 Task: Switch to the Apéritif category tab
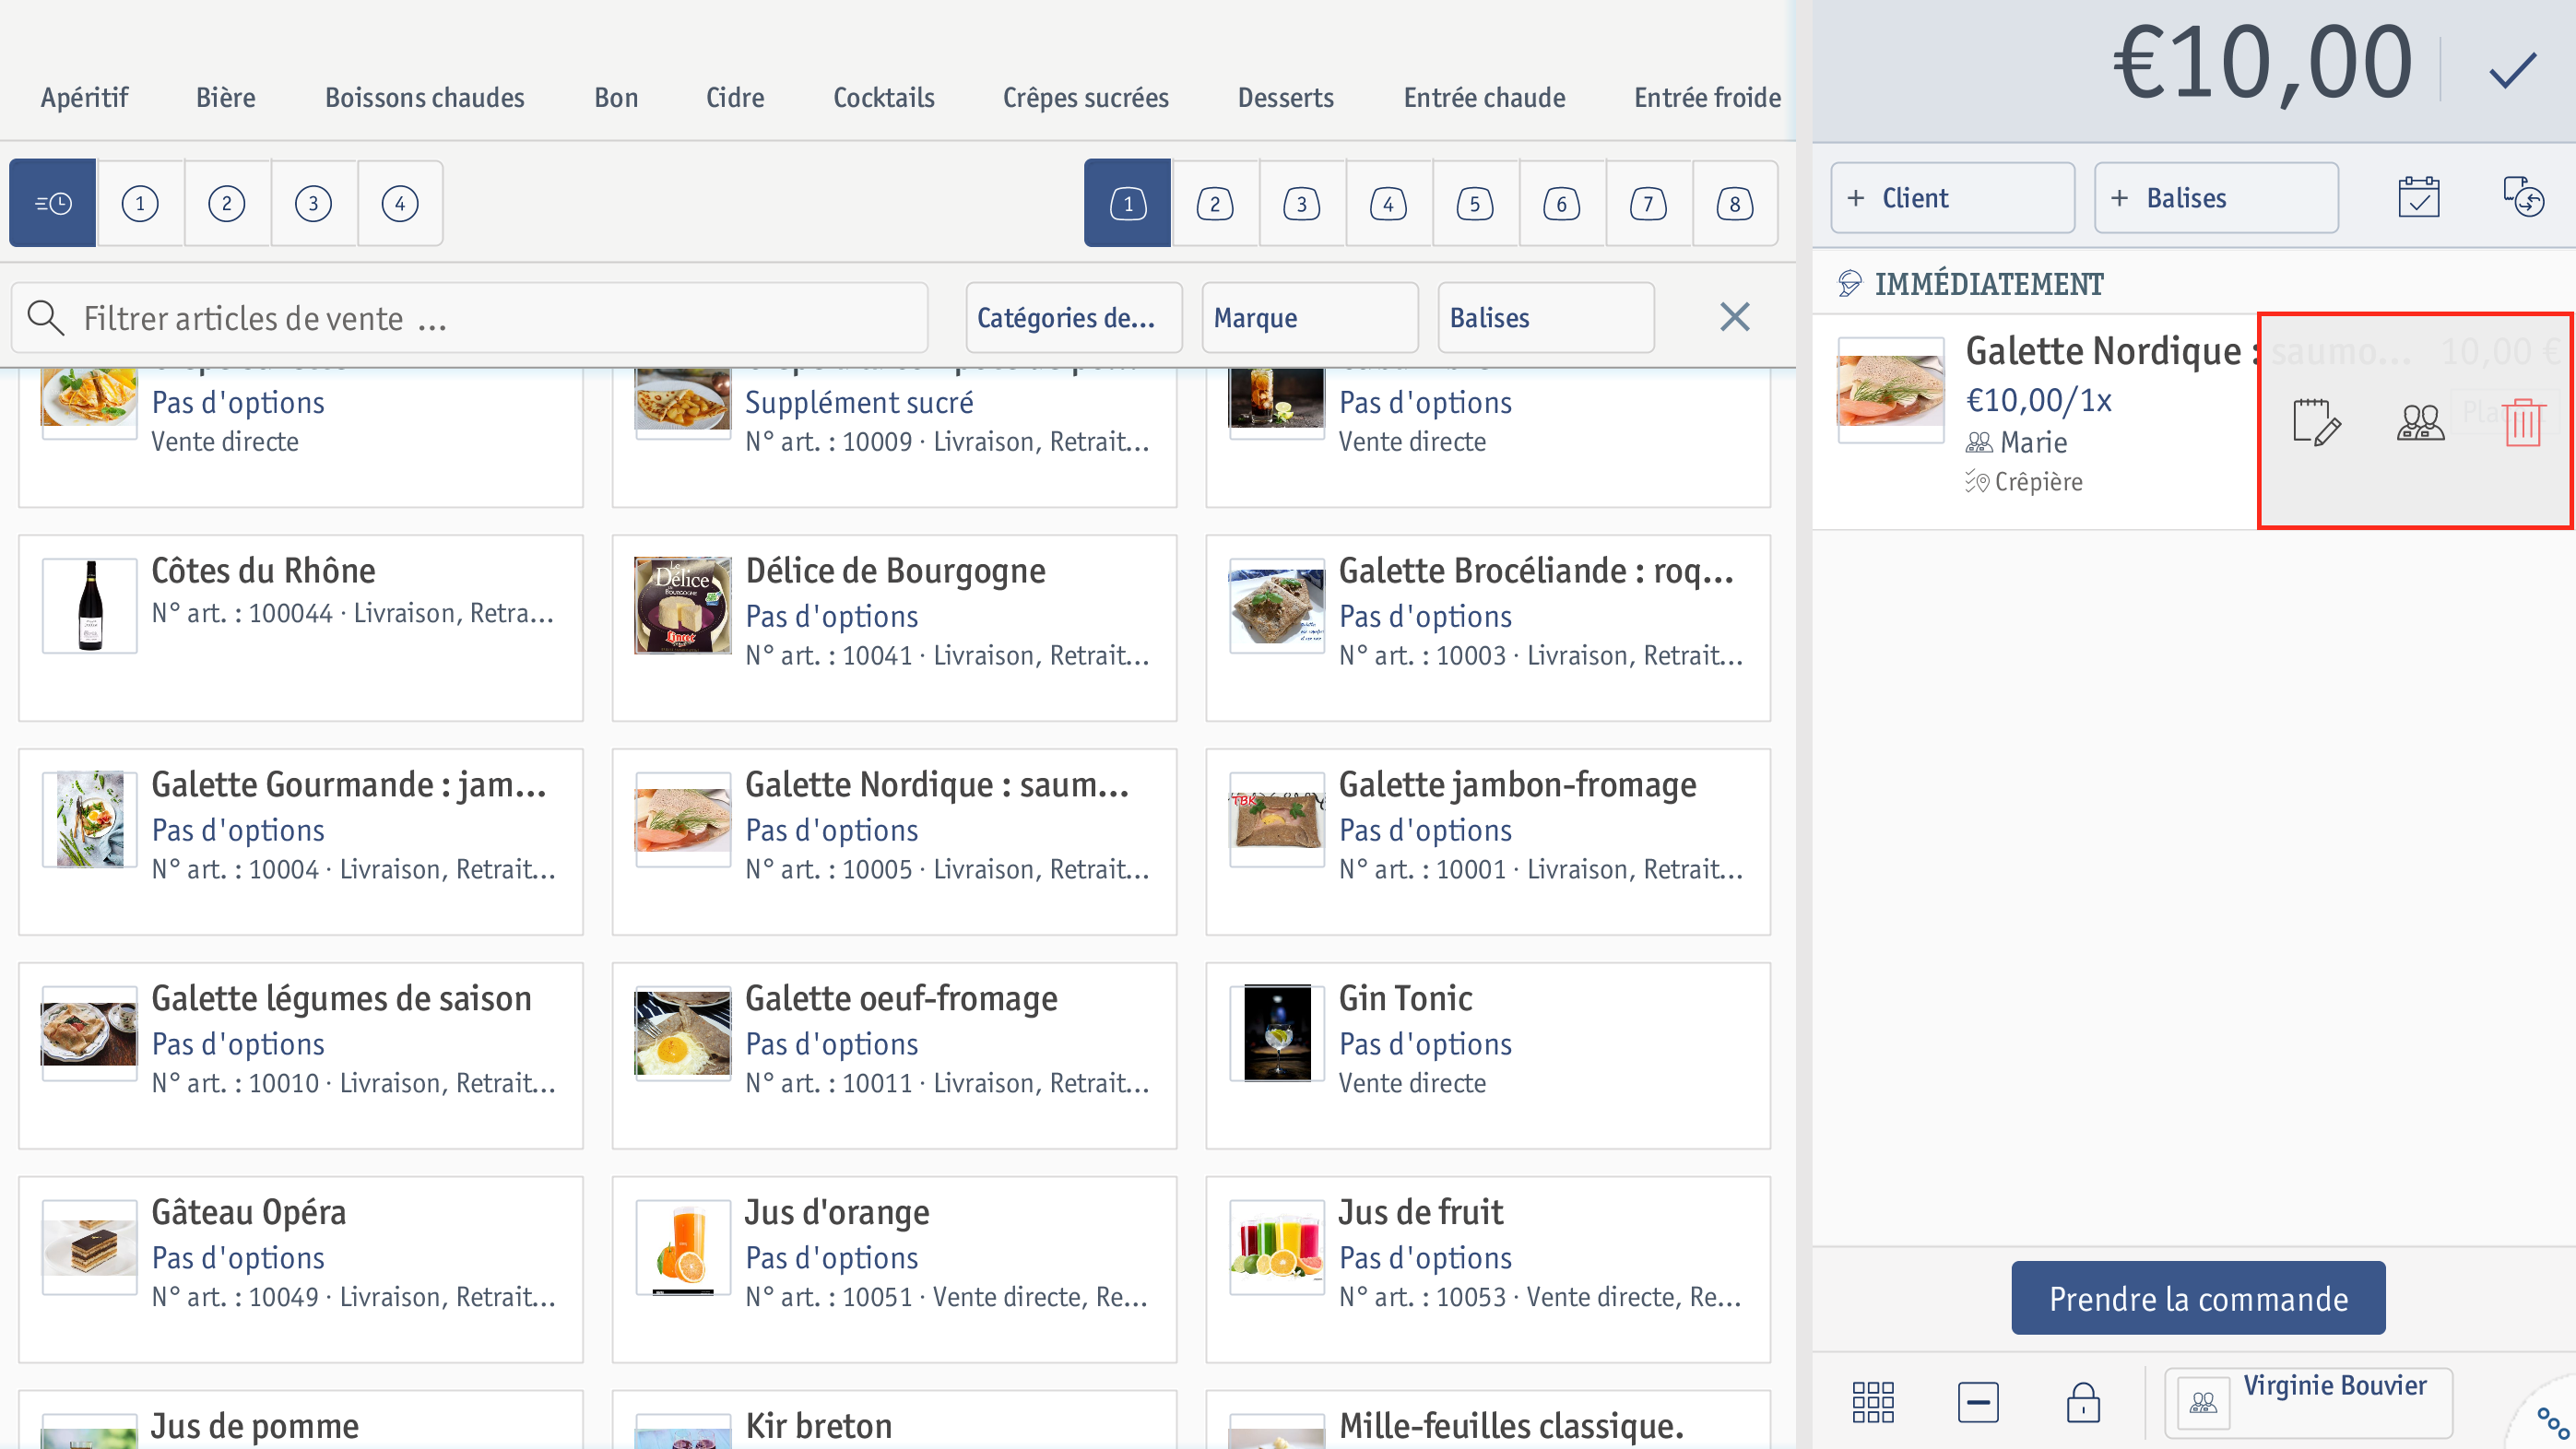pyautogui.click(x=84, y=97)
